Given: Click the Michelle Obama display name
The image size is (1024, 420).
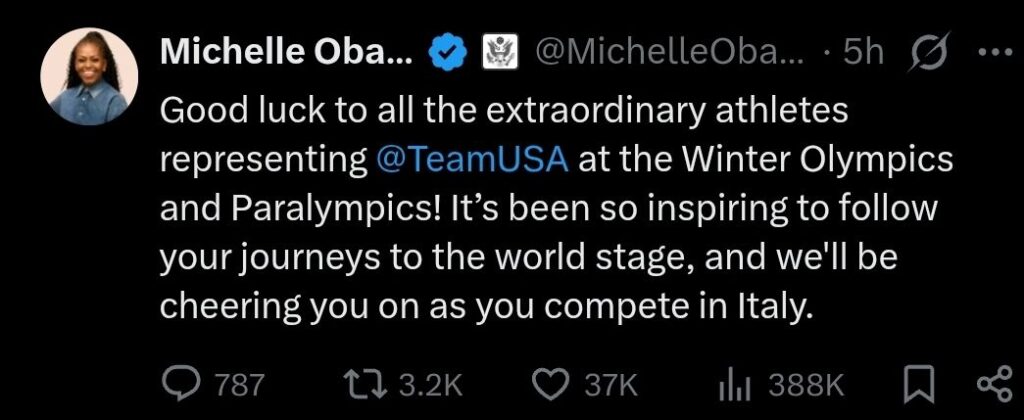Looking at the screenshot, I should coord(286,53).
